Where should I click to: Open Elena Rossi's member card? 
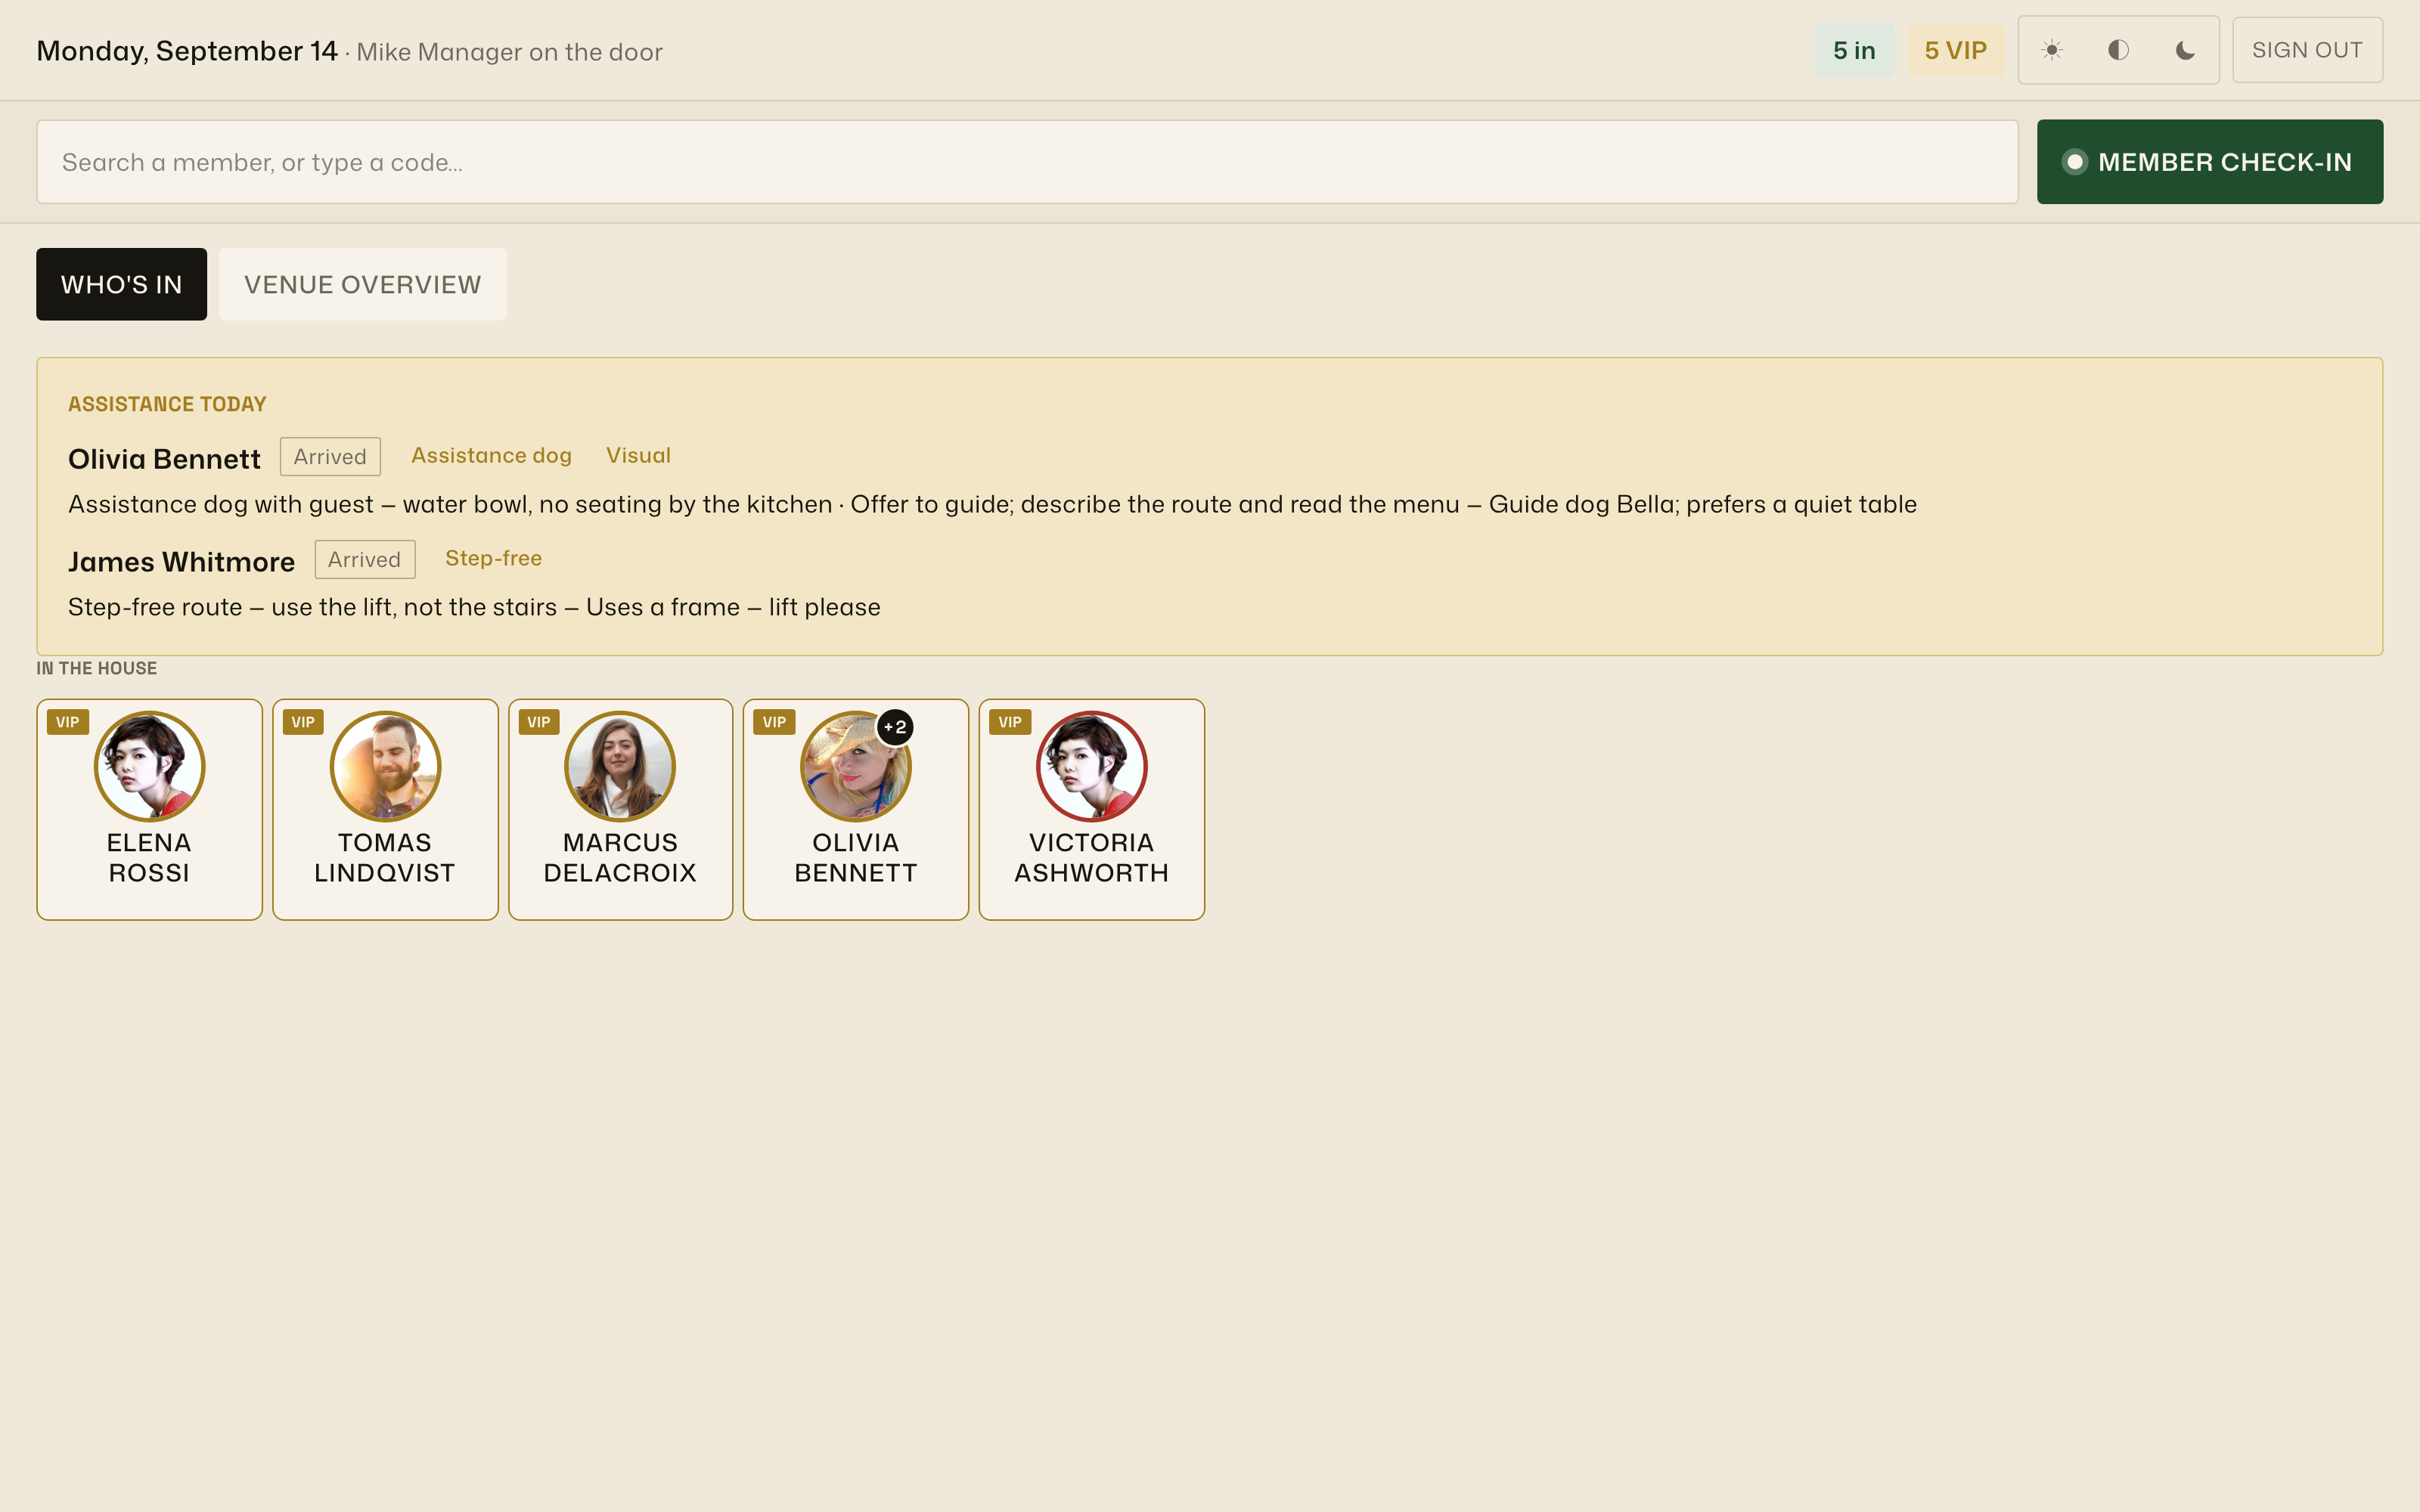click(149, 809)
